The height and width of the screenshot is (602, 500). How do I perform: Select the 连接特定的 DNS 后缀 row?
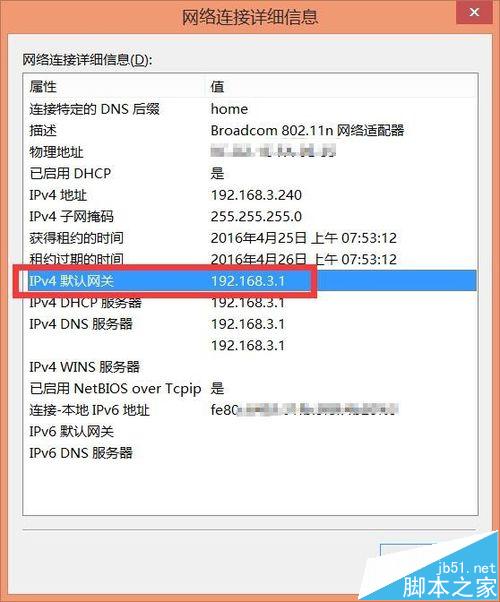[251, 109]
